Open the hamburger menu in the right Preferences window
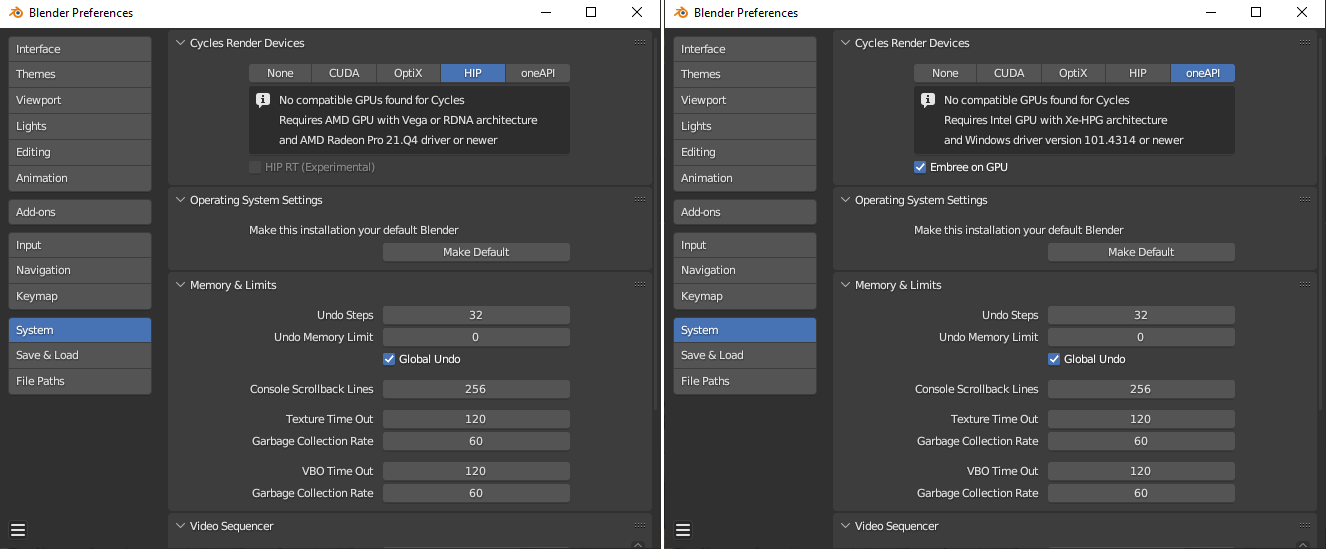This screenshot has width=1330, height=553. [683, 530]
